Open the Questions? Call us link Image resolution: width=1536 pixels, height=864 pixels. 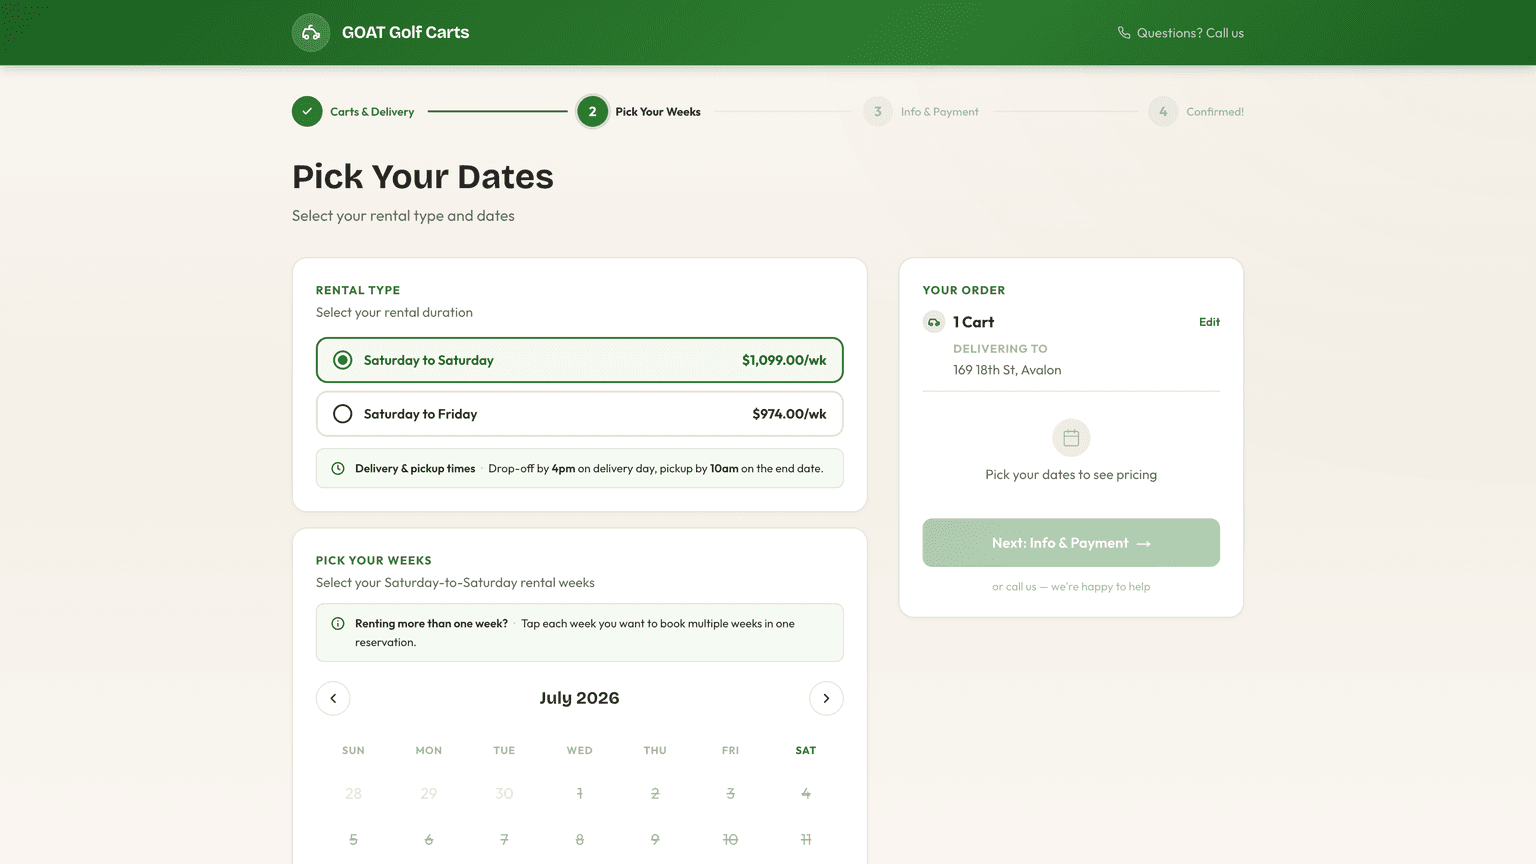point(1181,33)
